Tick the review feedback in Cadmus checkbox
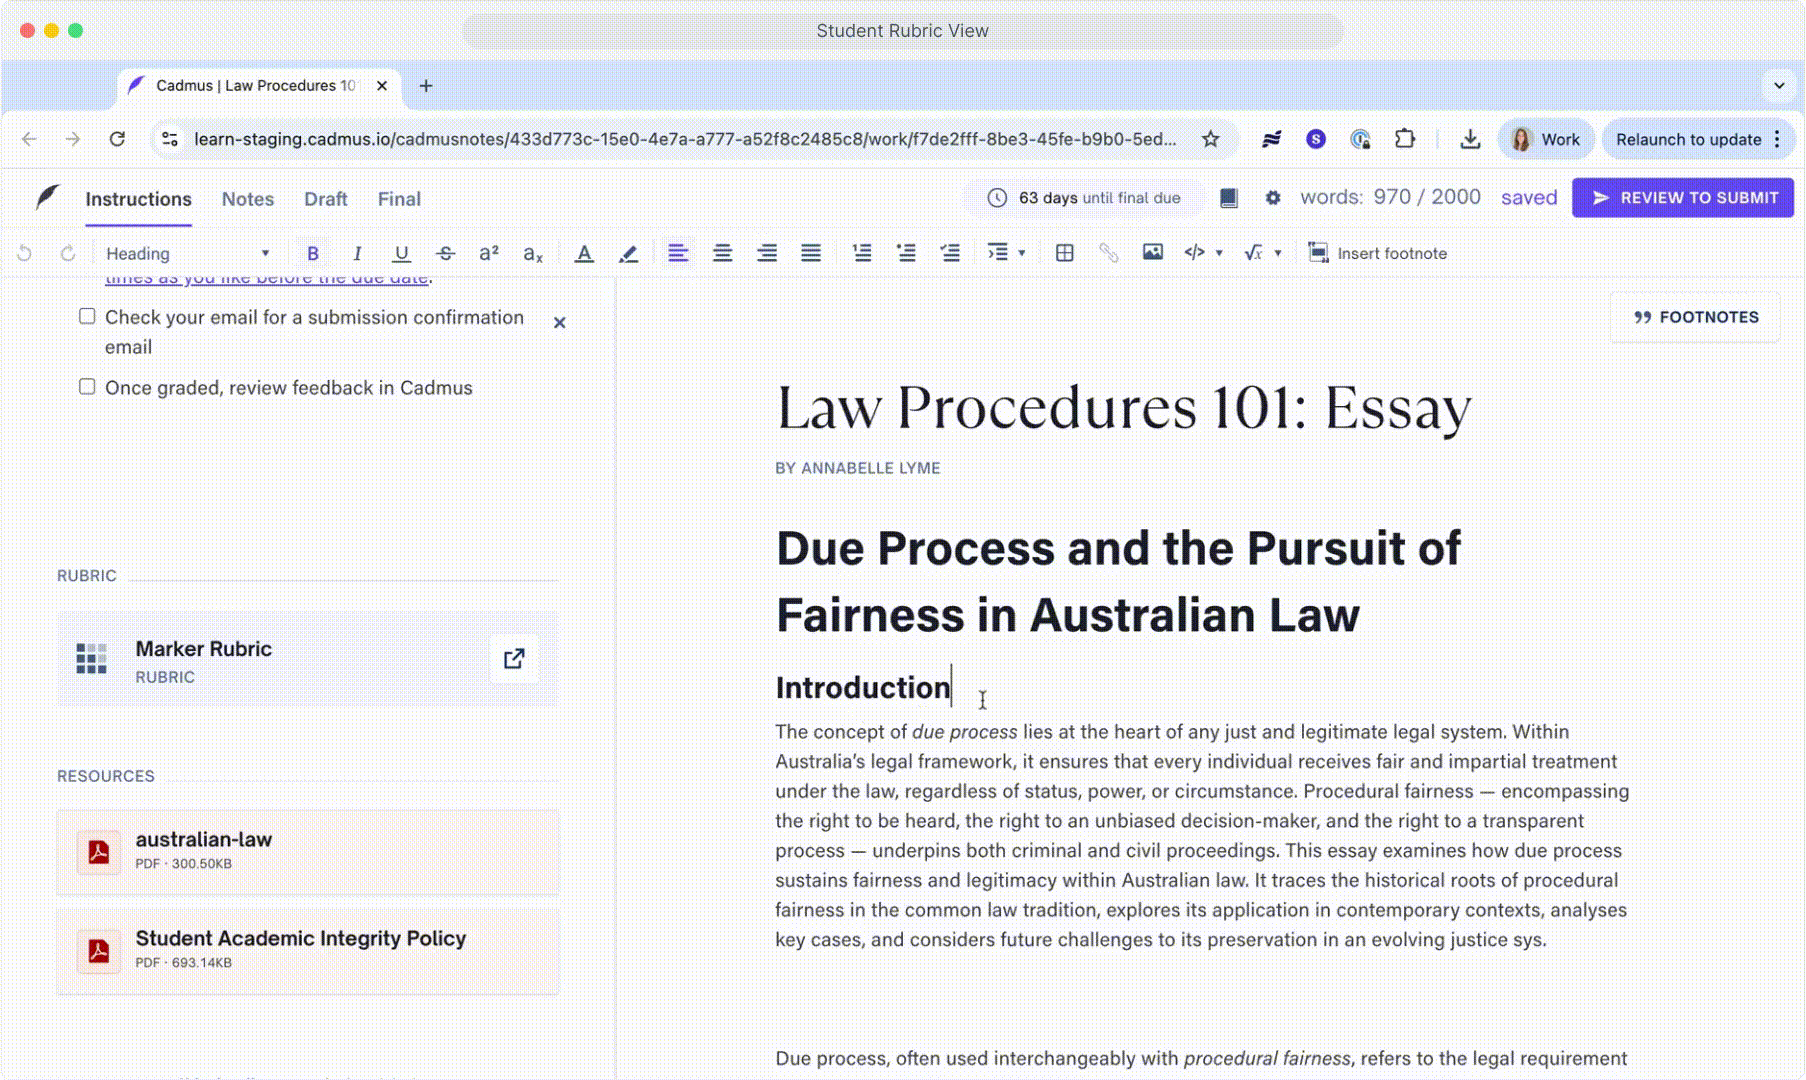This screenshot has width=1806, height=1080. coord(87,387)
